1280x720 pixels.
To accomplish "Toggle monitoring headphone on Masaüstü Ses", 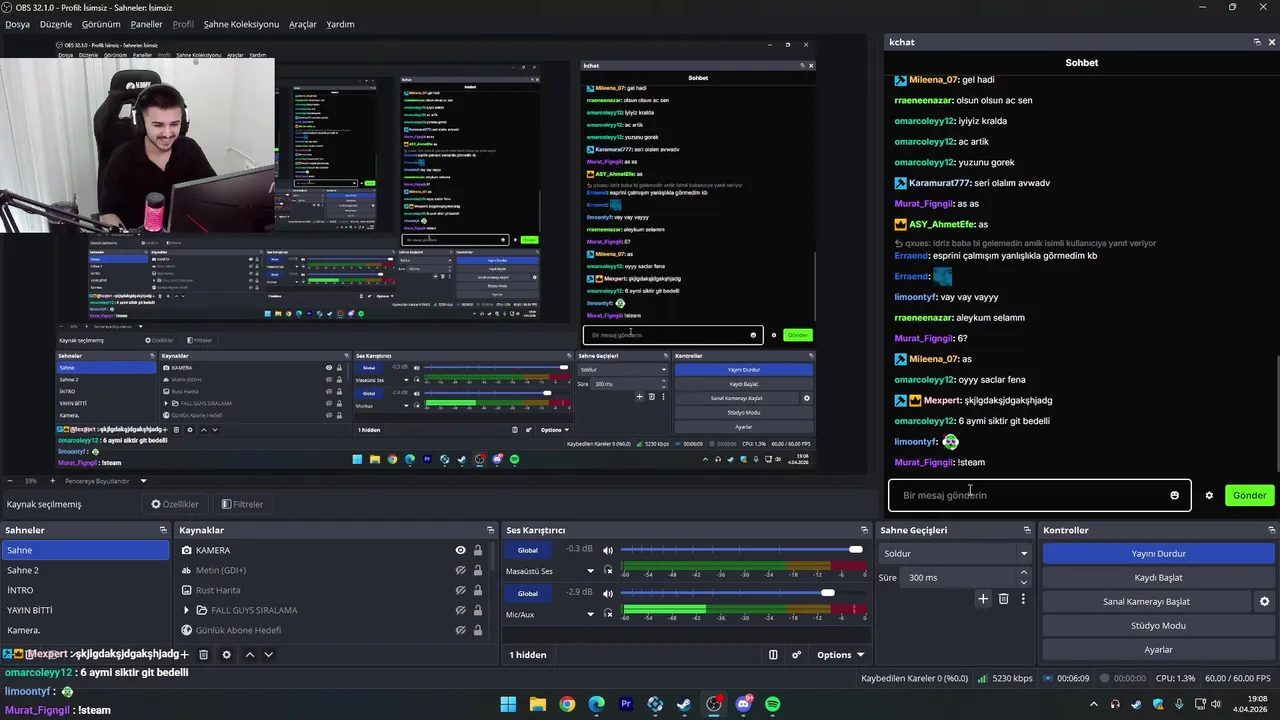I will coord(607,570).
